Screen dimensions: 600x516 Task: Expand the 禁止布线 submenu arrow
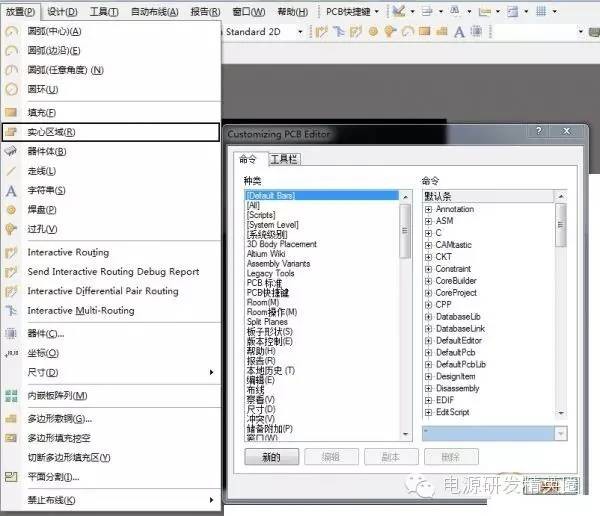click(x=211, y=500)
